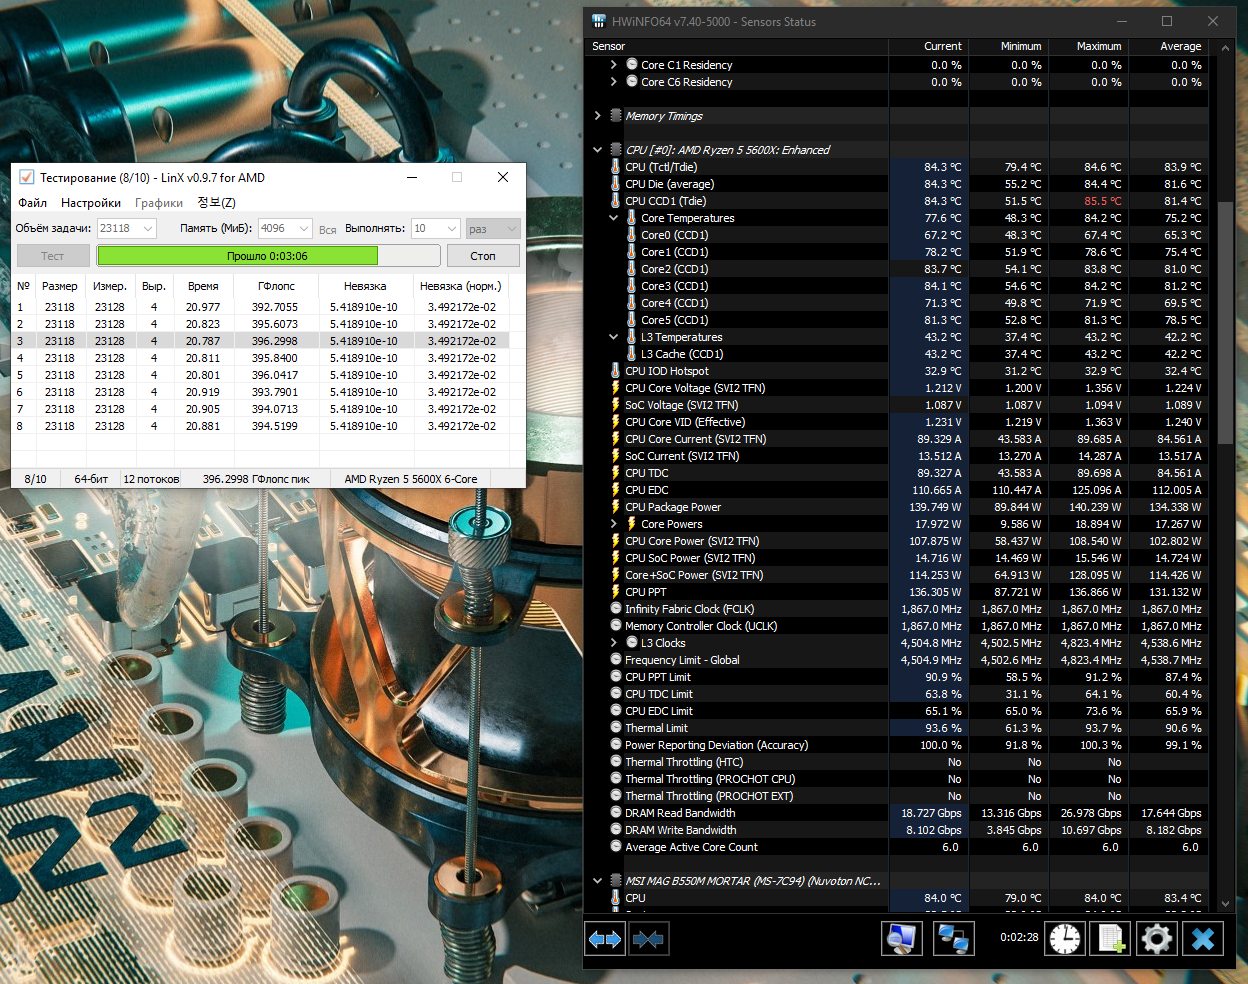This screenshot has width=1248, height=984.
Task: Open the Настройки menu in LinX
Action: pos(91,203)
